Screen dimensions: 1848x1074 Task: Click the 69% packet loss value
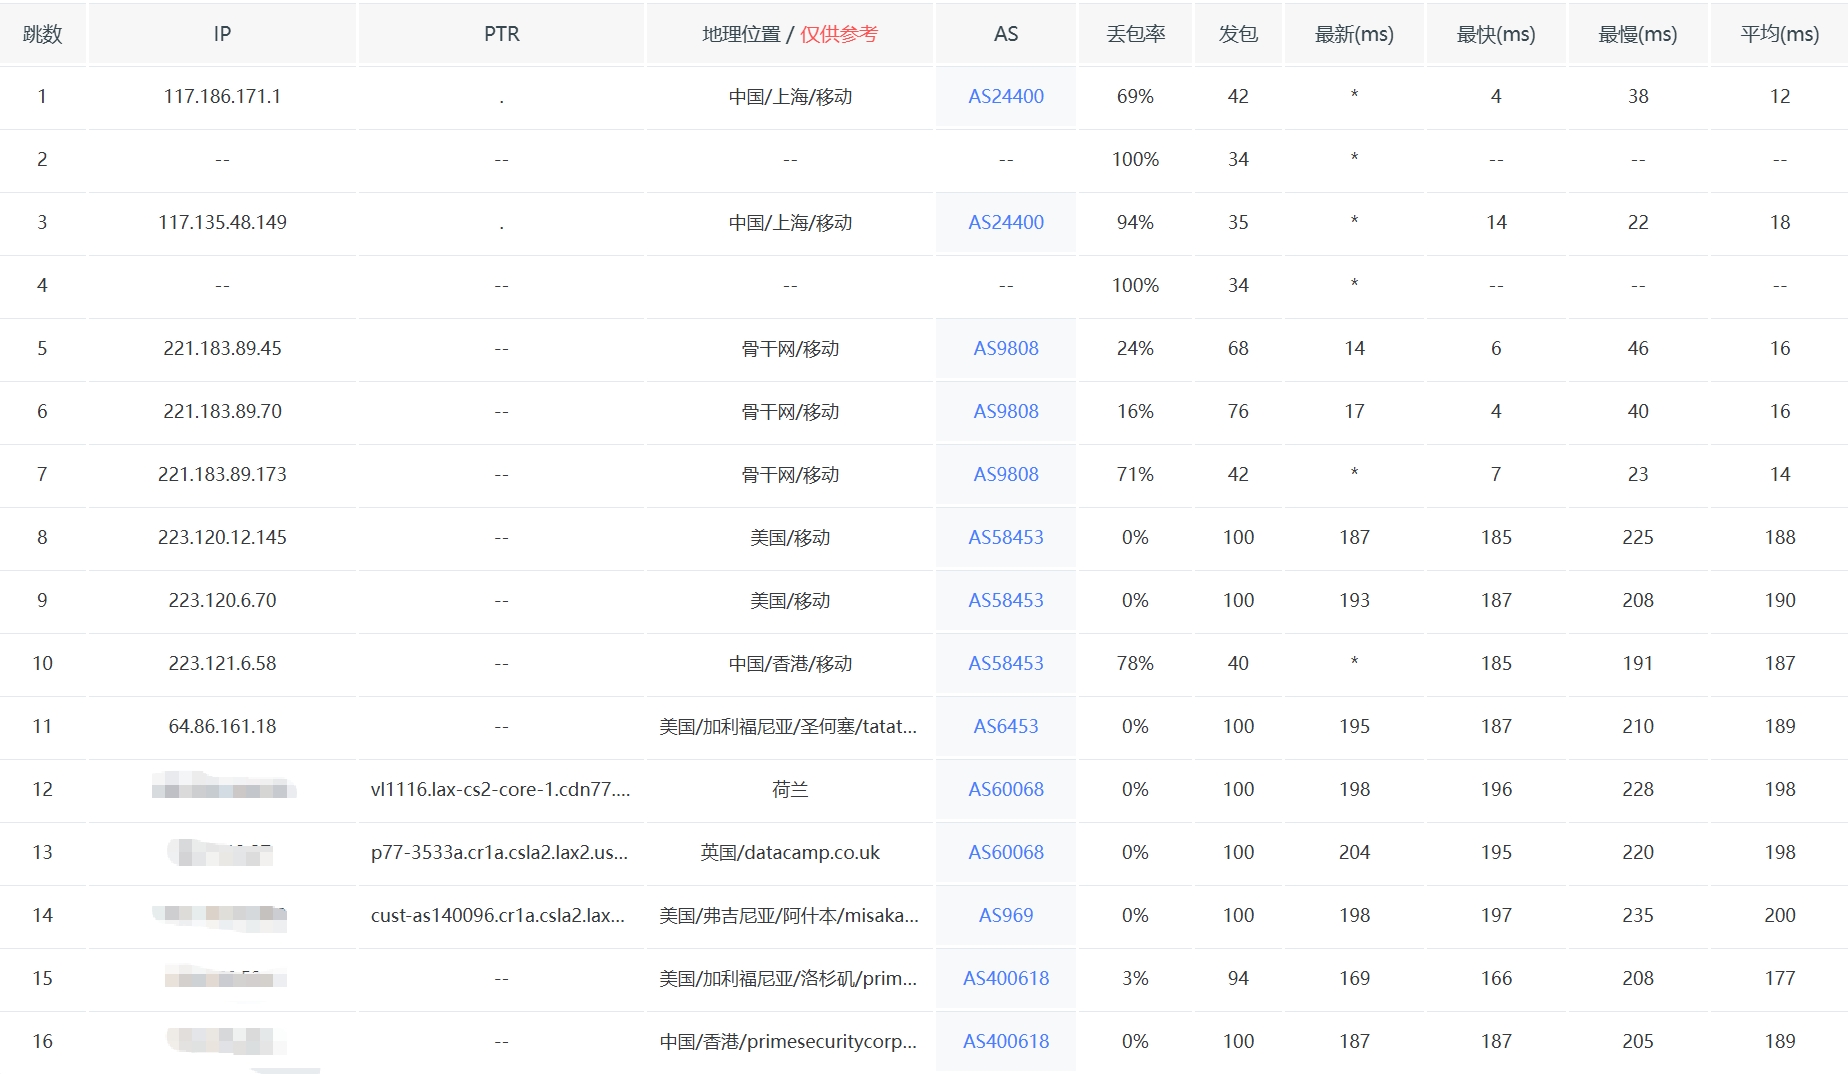click(1135, 96)
